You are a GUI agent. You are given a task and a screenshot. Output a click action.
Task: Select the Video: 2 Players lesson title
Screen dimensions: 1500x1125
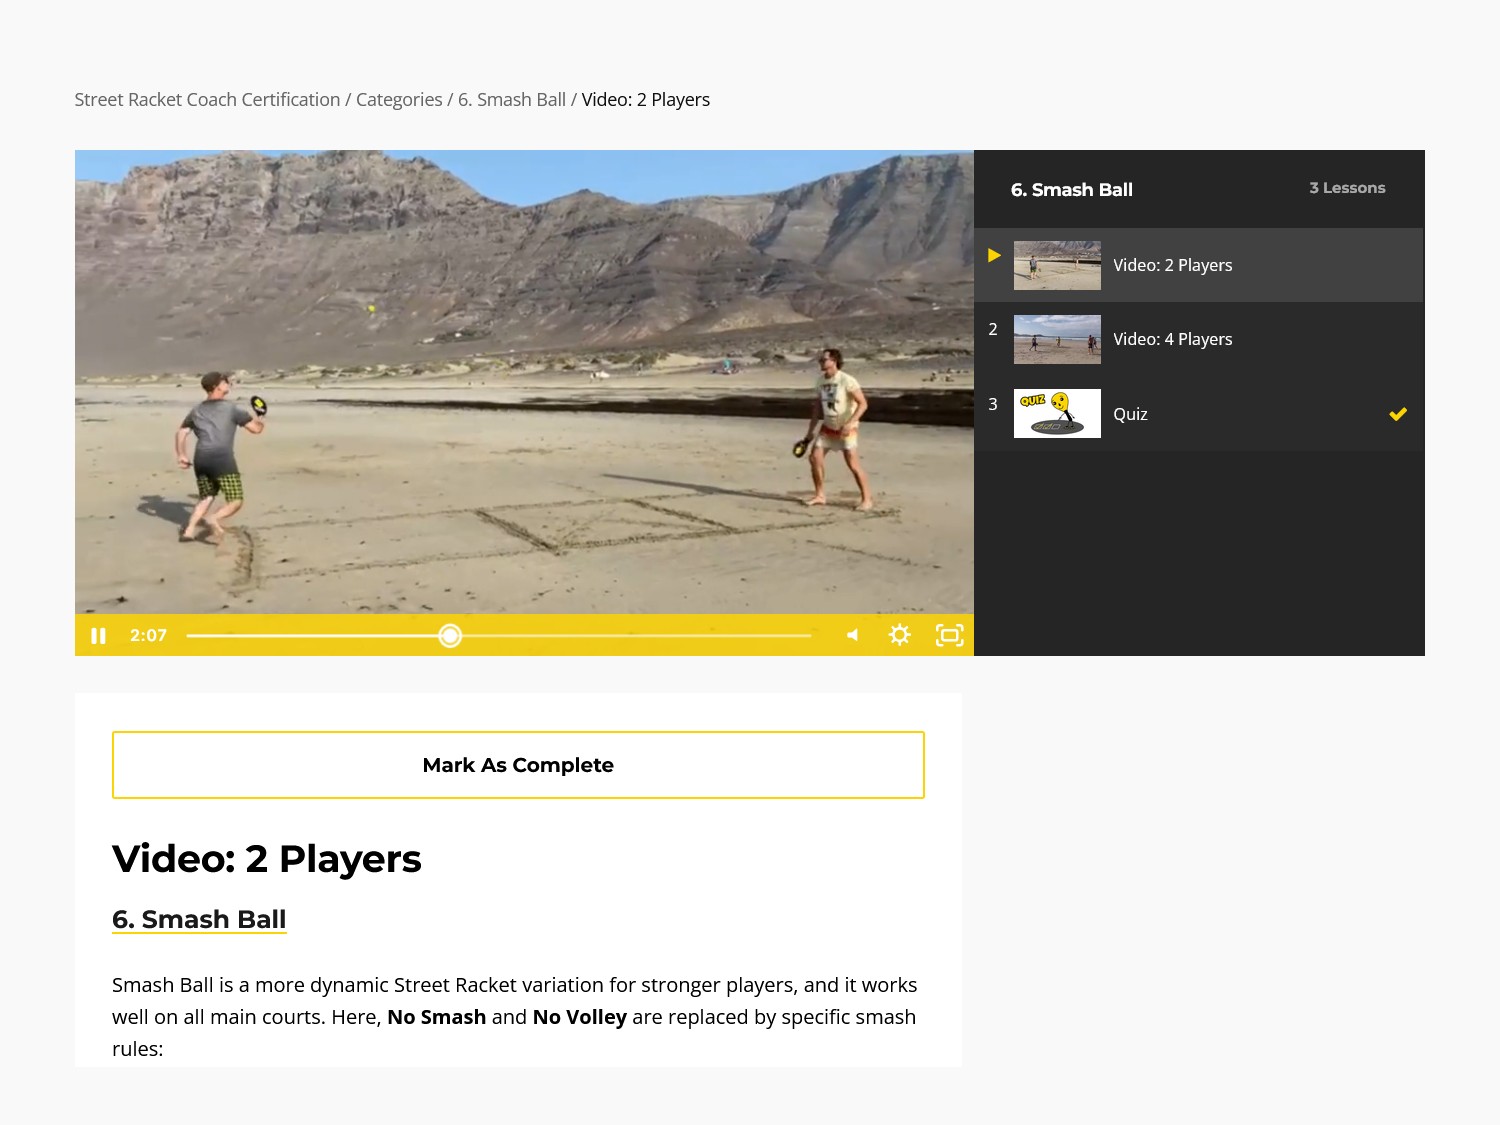pos(1172,265)
